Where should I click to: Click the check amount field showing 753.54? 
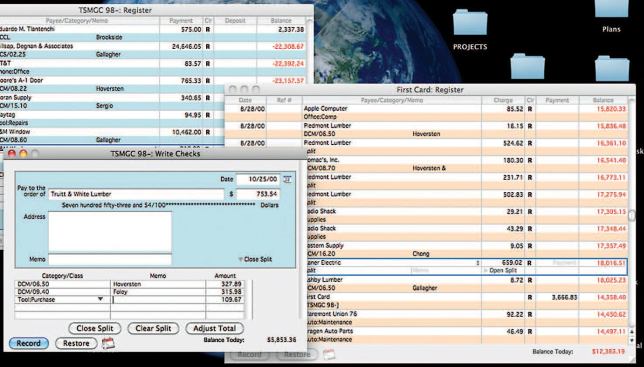point(258,194)
